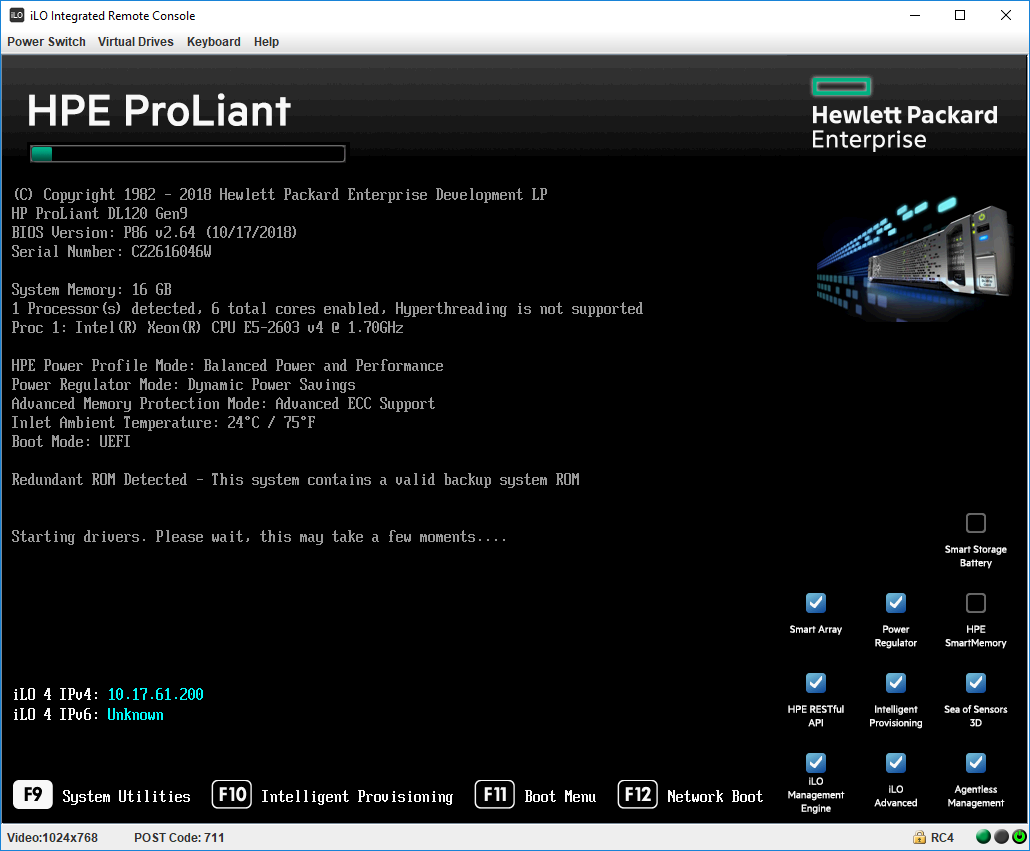Click the Hewlett Packard Enterprise green logo

click(841, 87)
